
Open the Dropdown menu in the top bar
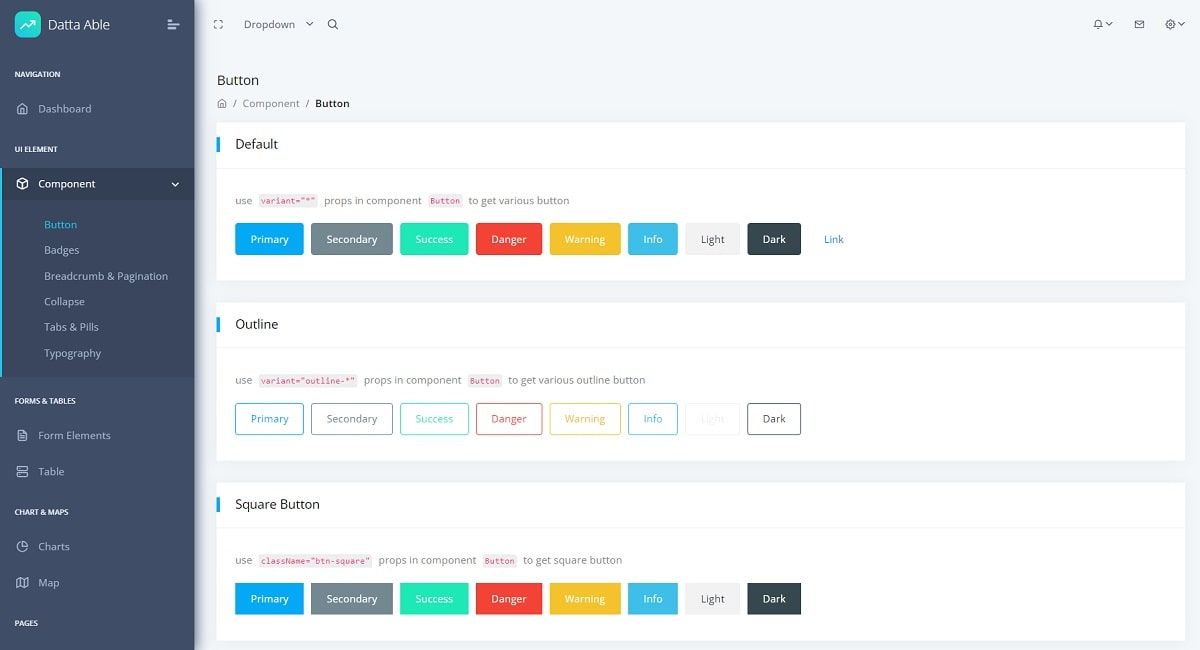270,24
